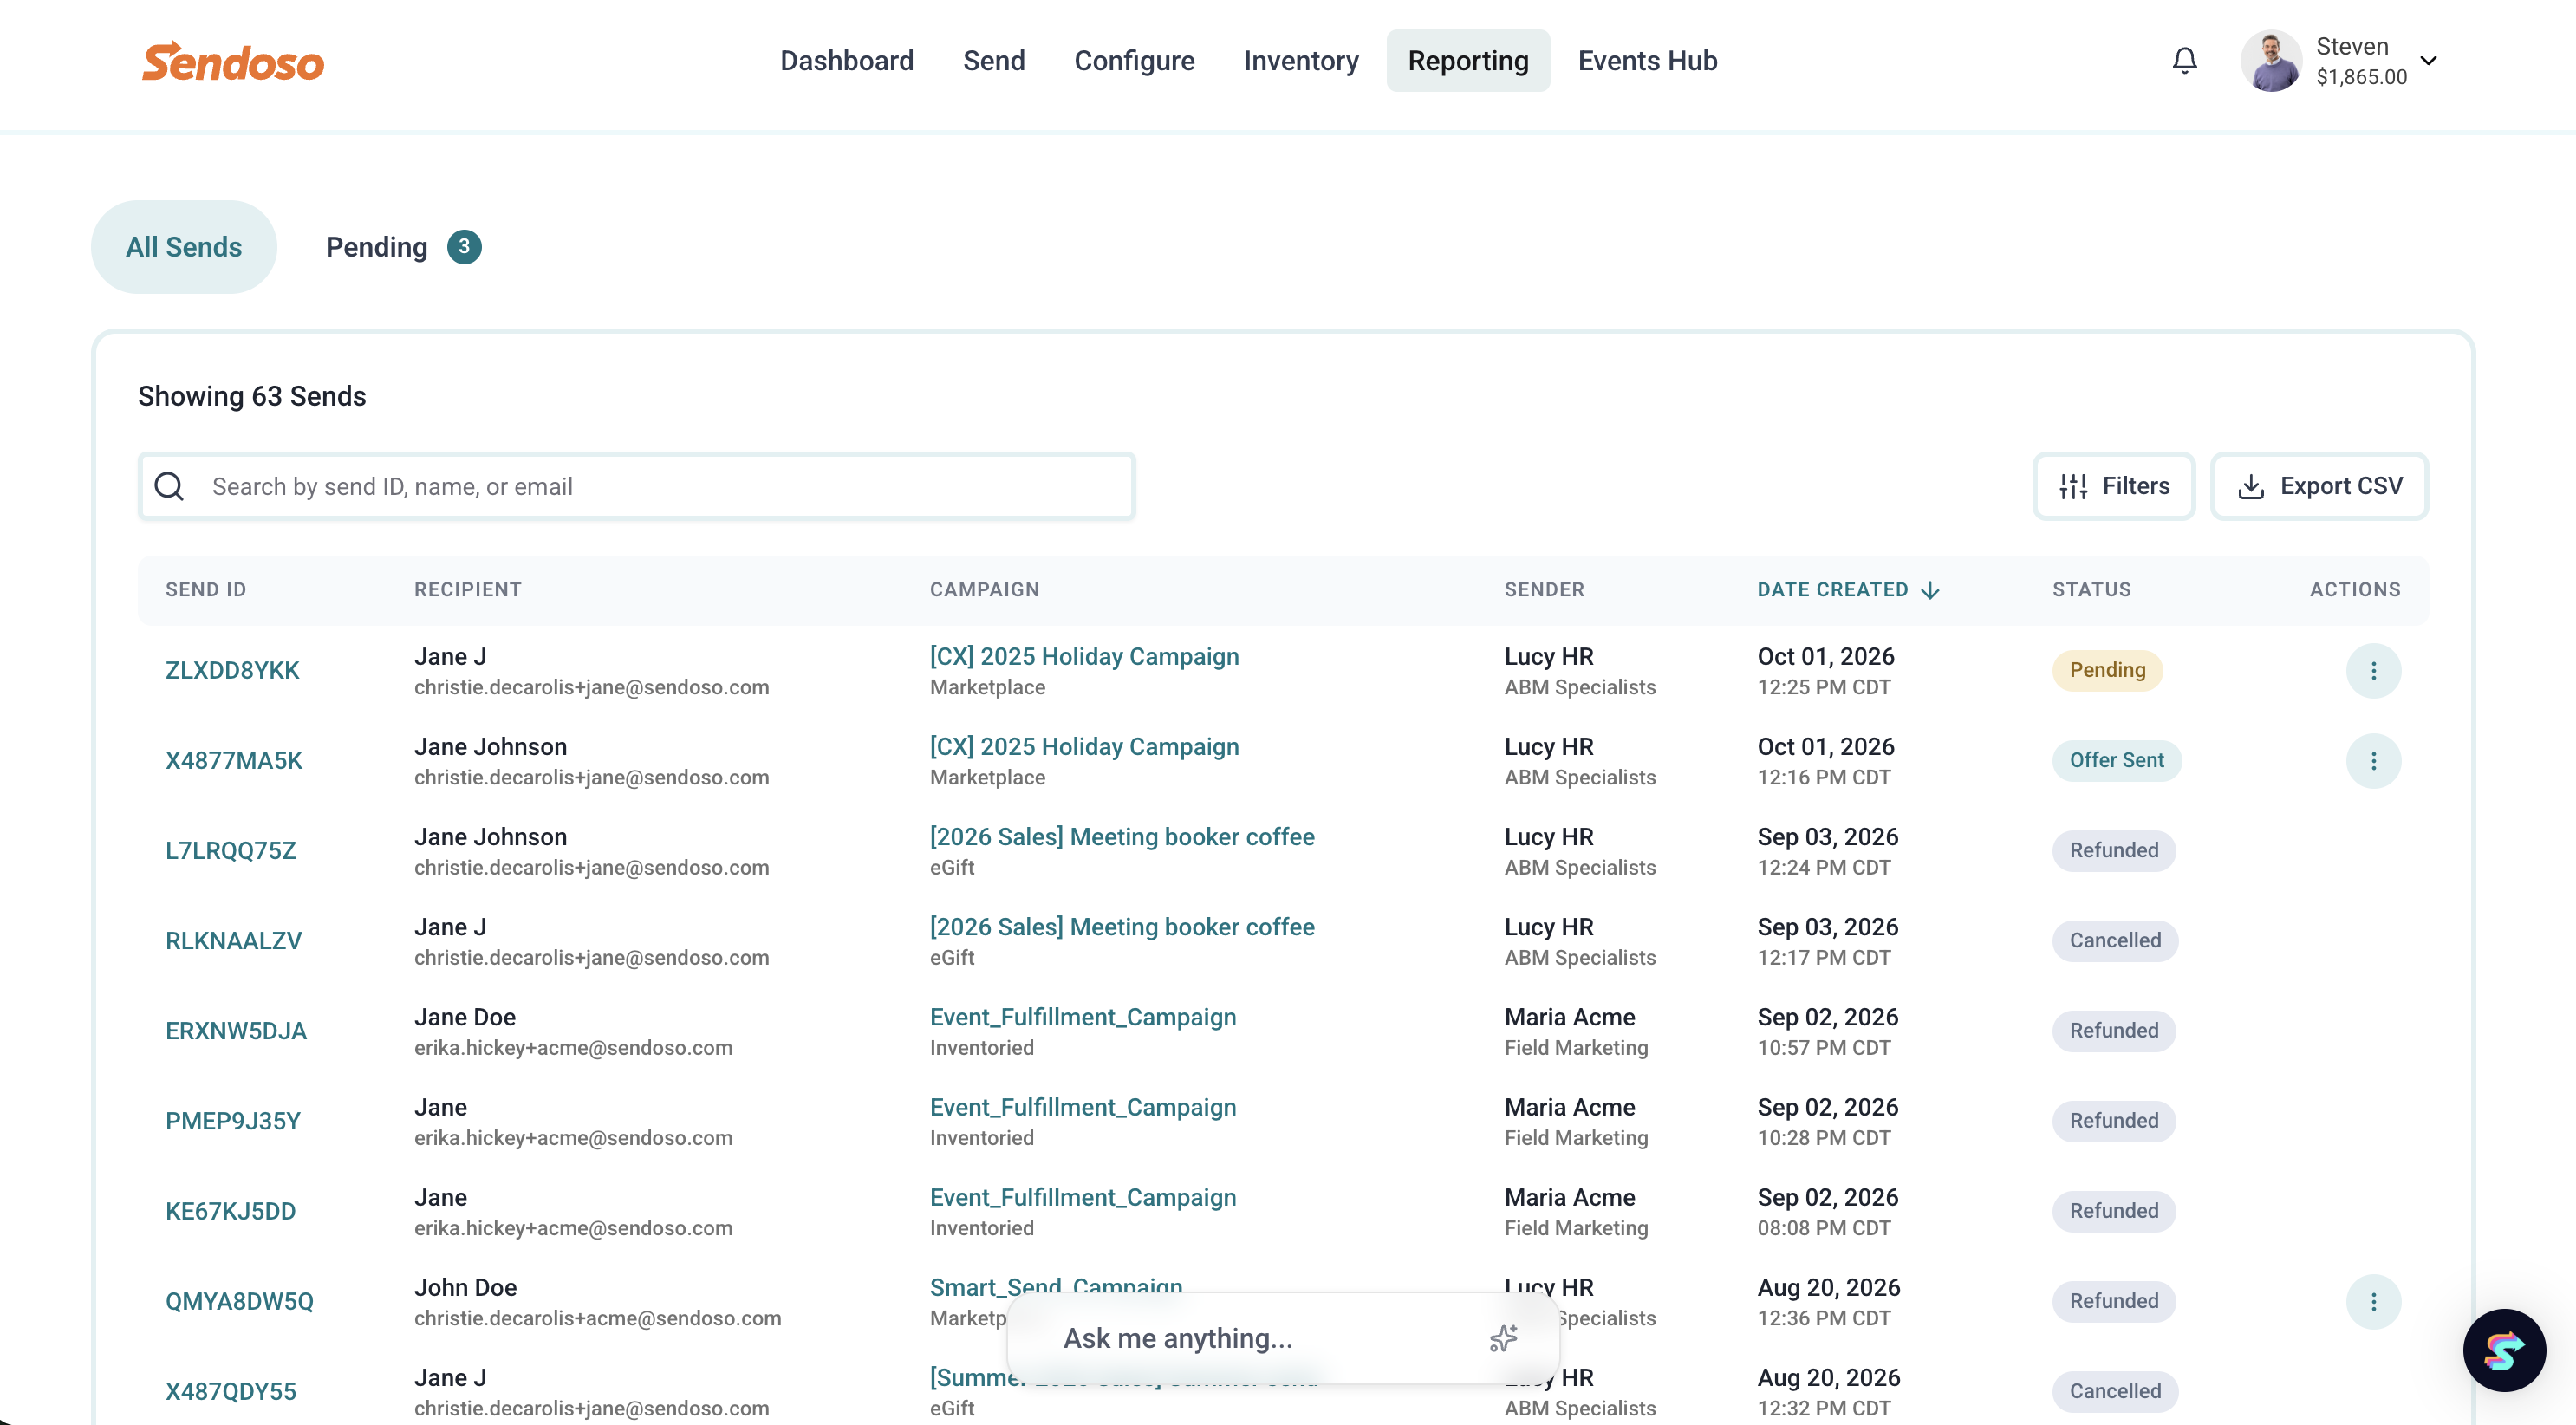Click the sparkle icon in Ask me anything
The height and width of the screenshot is (1425, 2576).
1503,1338
